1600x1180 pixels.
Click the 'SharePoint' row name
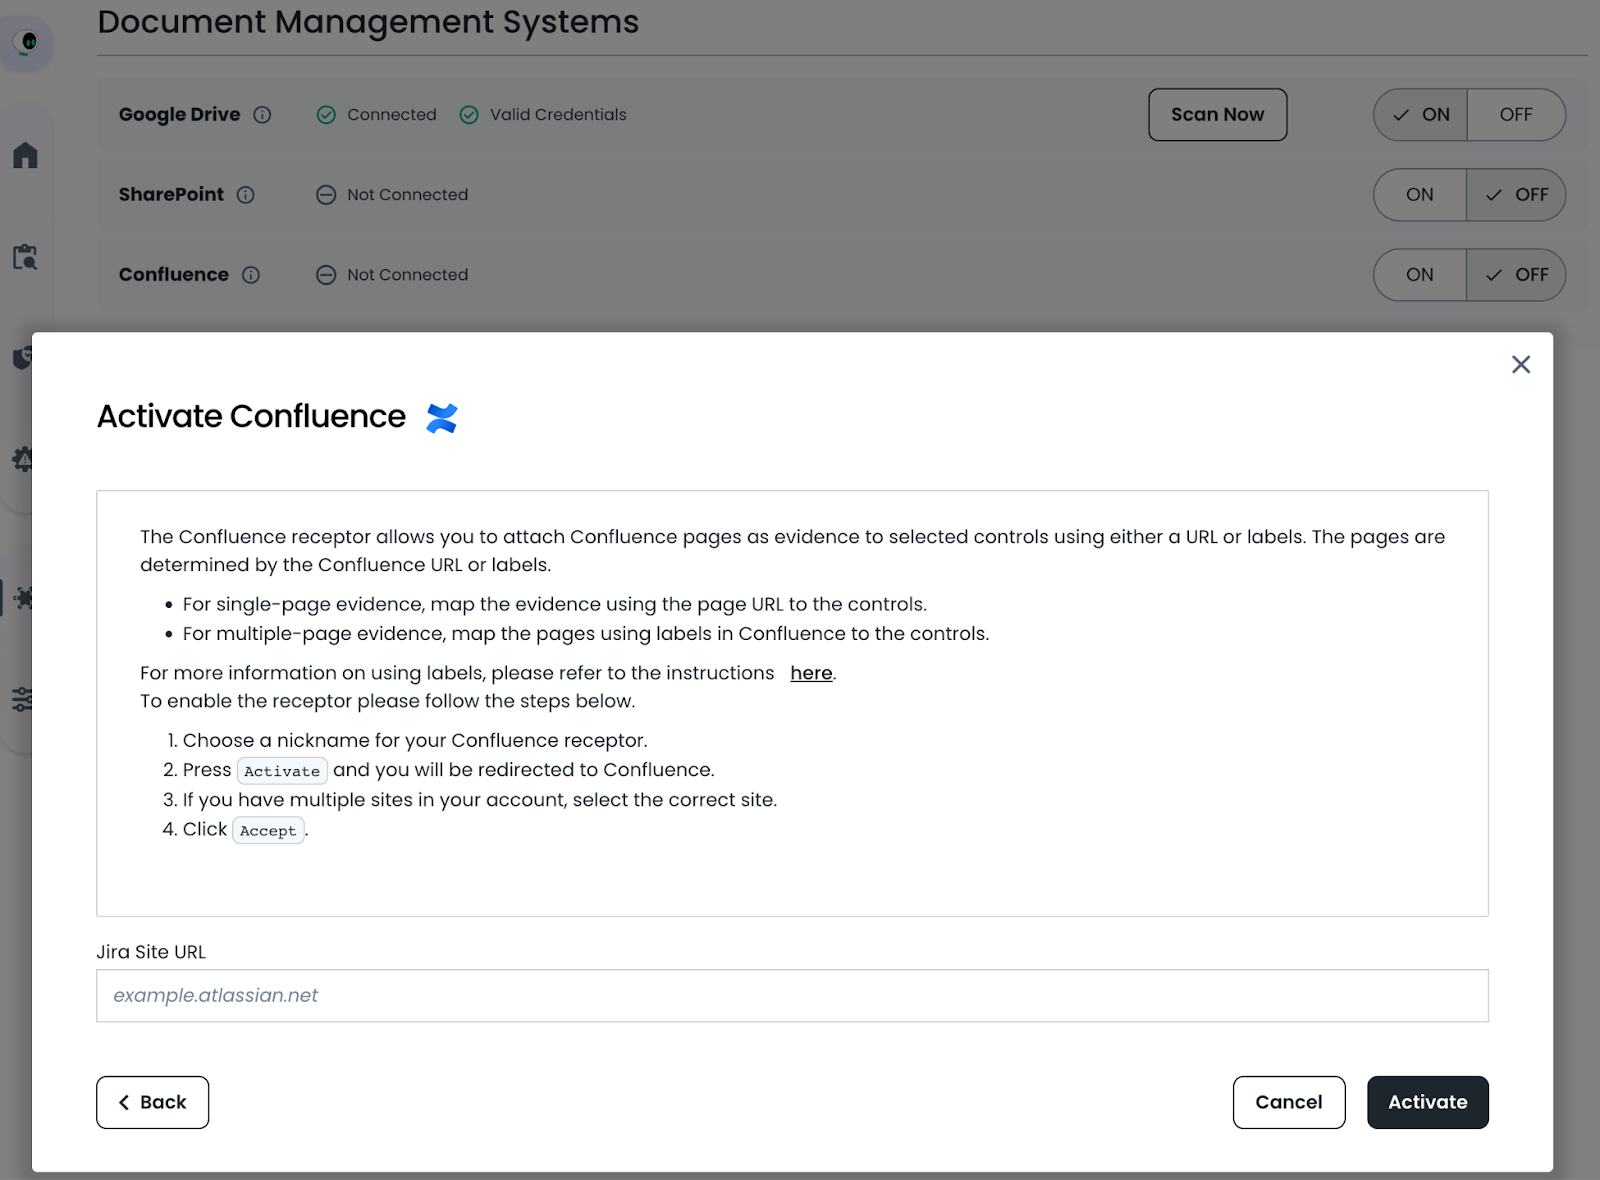point(171,195)
